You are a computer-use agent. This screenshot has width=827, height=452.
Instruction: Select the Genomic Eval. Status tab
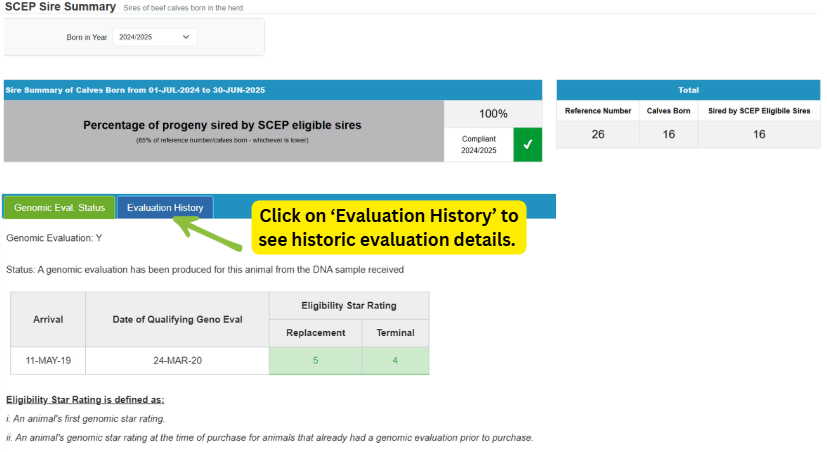(59, 207)
